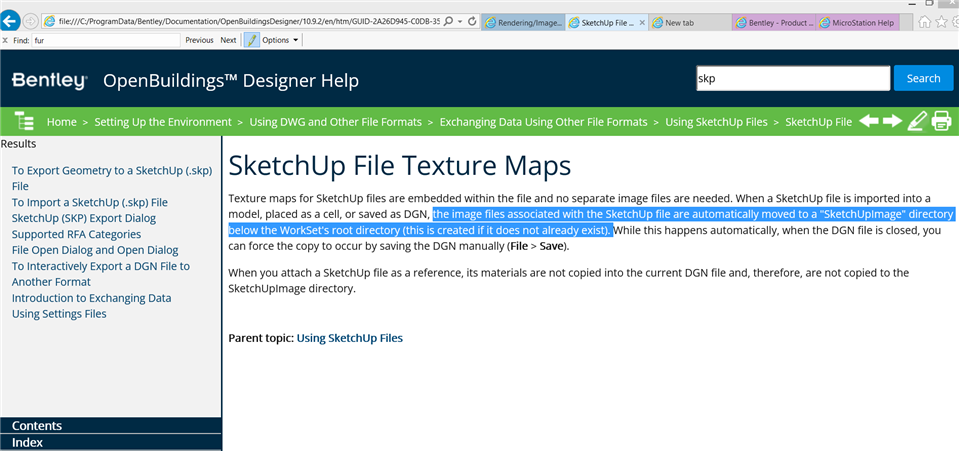Image resolution: width=959 pixels, height=451 pixels.
Task: Open Using DWG and Other File Formats breadcrumb
Action: click(336, 122)
